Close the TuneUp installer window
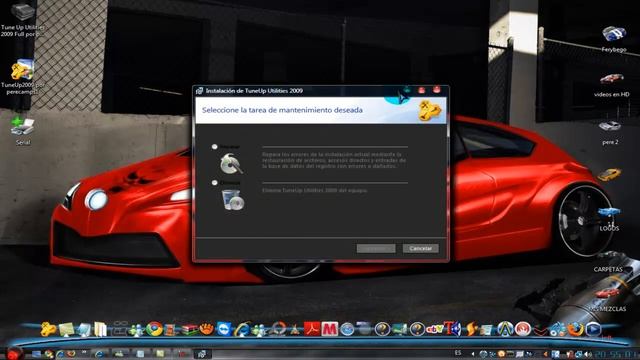640x360 pixels. (436, 90)
